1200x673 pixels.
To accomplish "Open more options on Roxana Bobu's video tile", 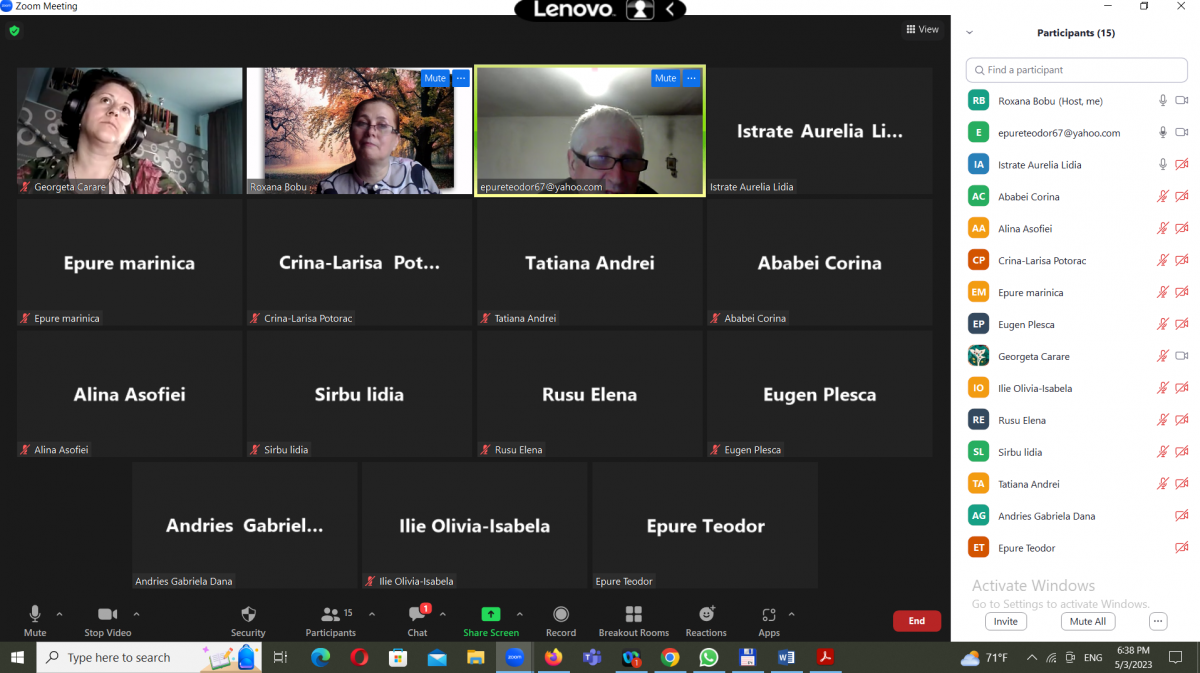I will coord(460,78).
